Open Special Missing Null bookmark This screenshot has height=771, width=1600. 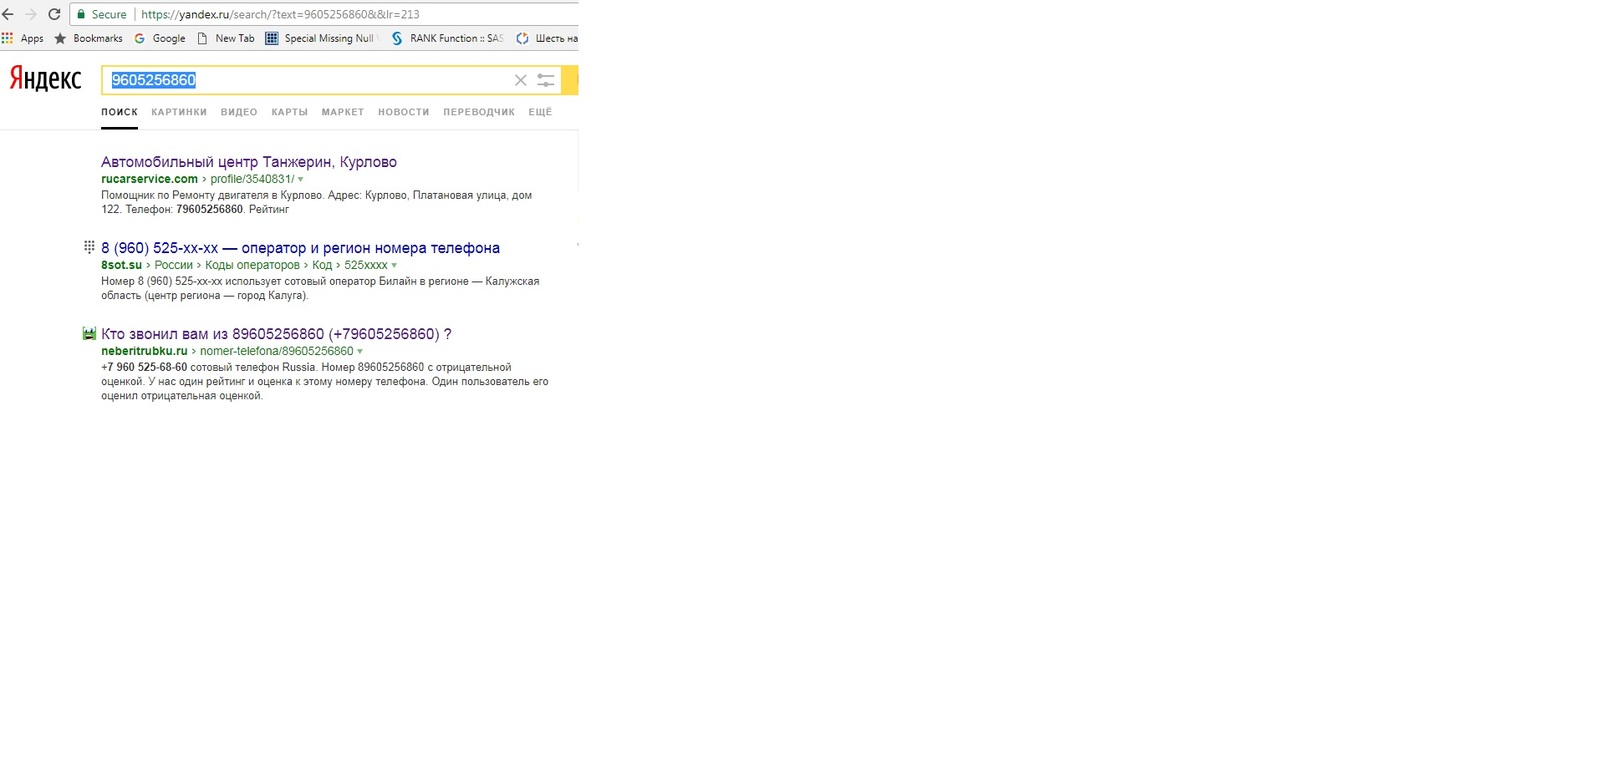coord(322,38)
